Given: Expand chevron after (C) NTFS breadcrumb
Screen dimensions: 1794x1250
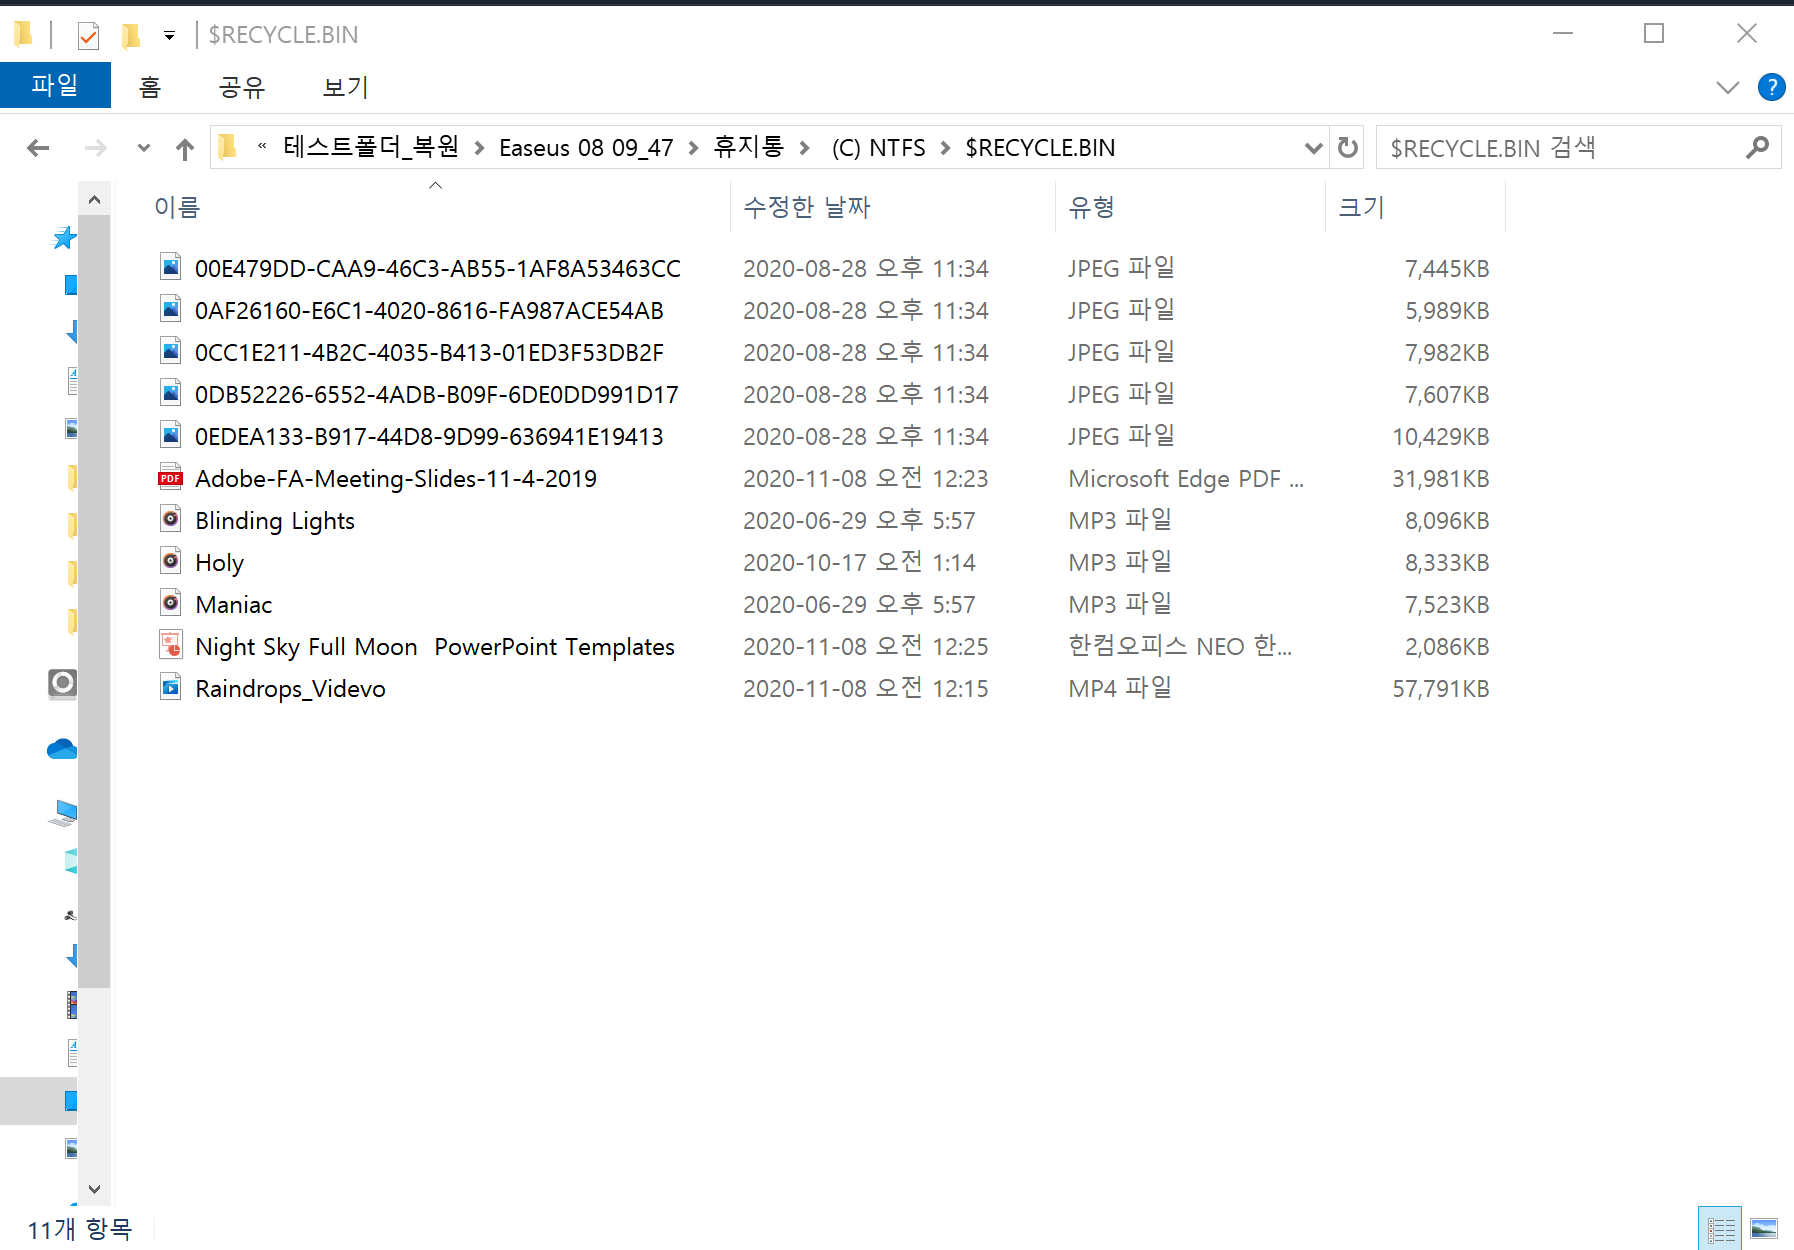Looking at the screenshot, I should pos(945,148).
